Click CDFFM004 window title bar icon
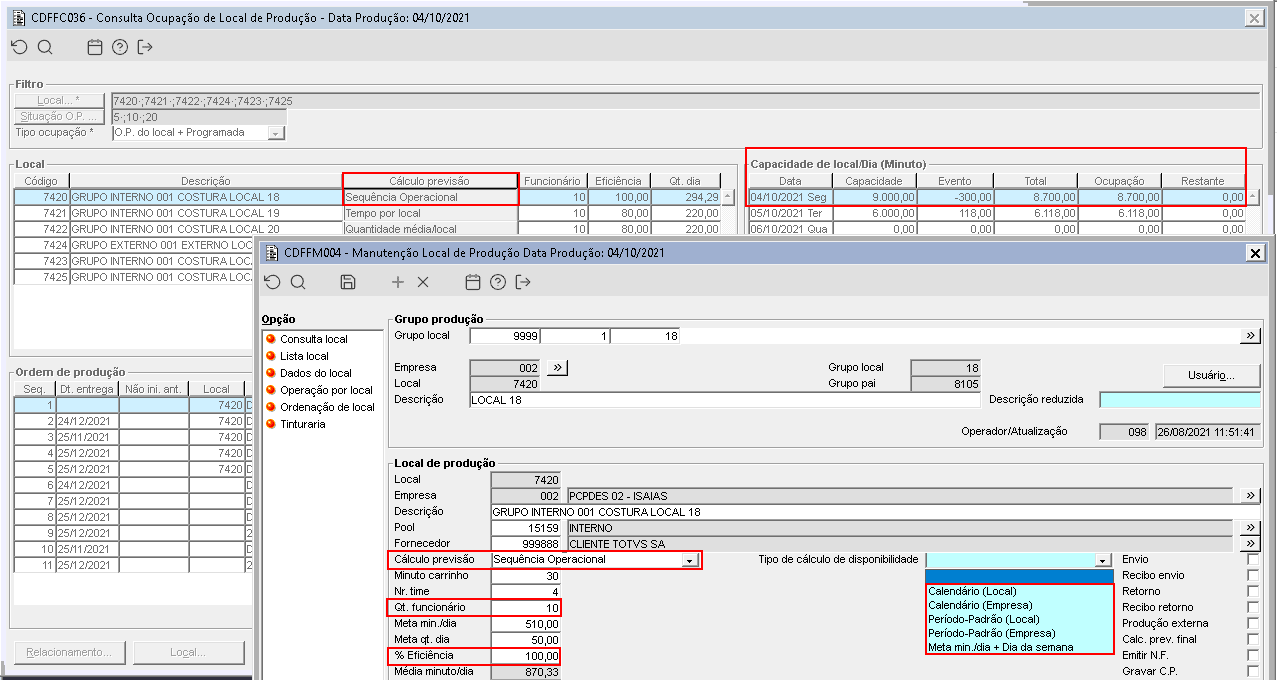 click(x=273, y=253)
